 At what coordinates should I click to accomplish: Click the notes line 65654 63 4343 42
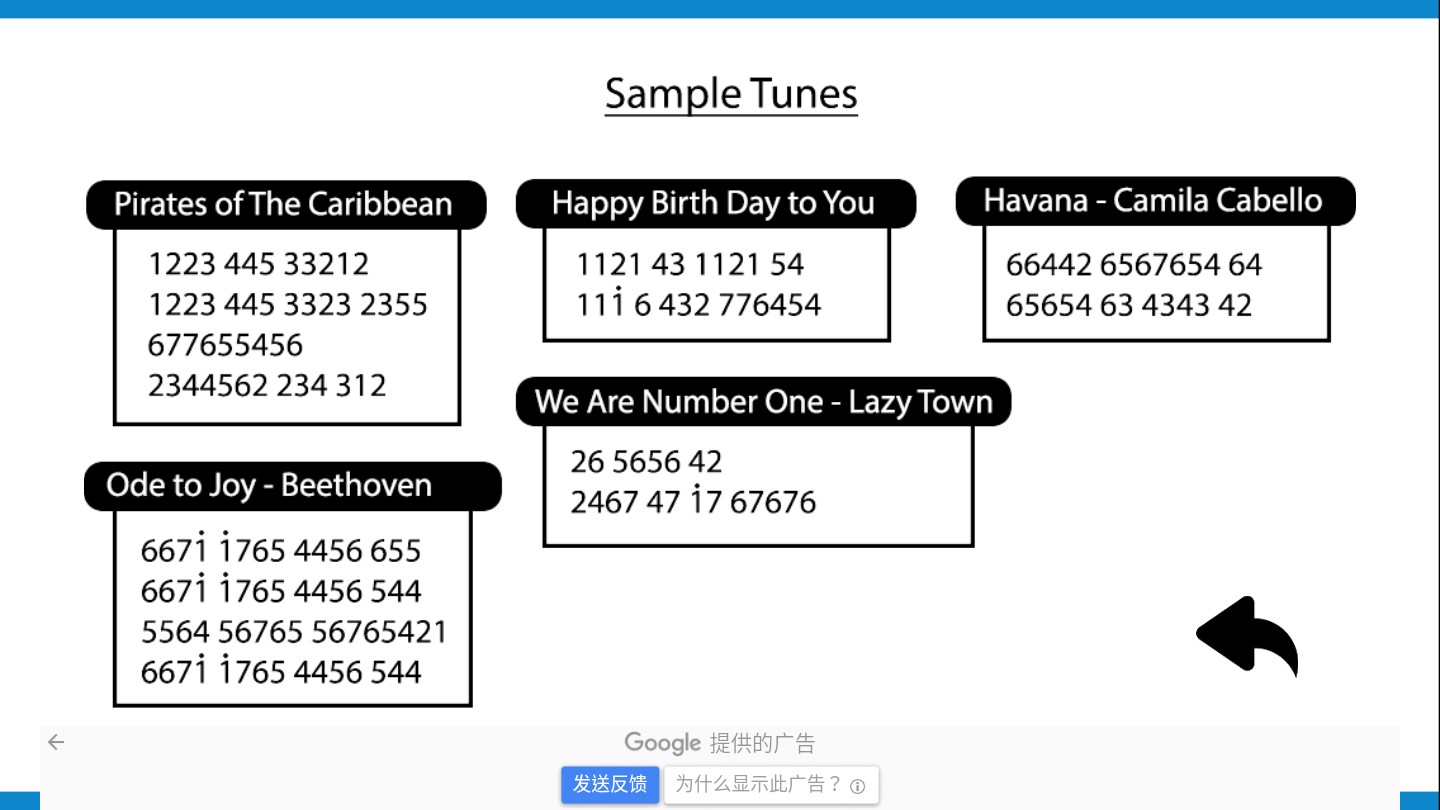tap(1129, 304)
